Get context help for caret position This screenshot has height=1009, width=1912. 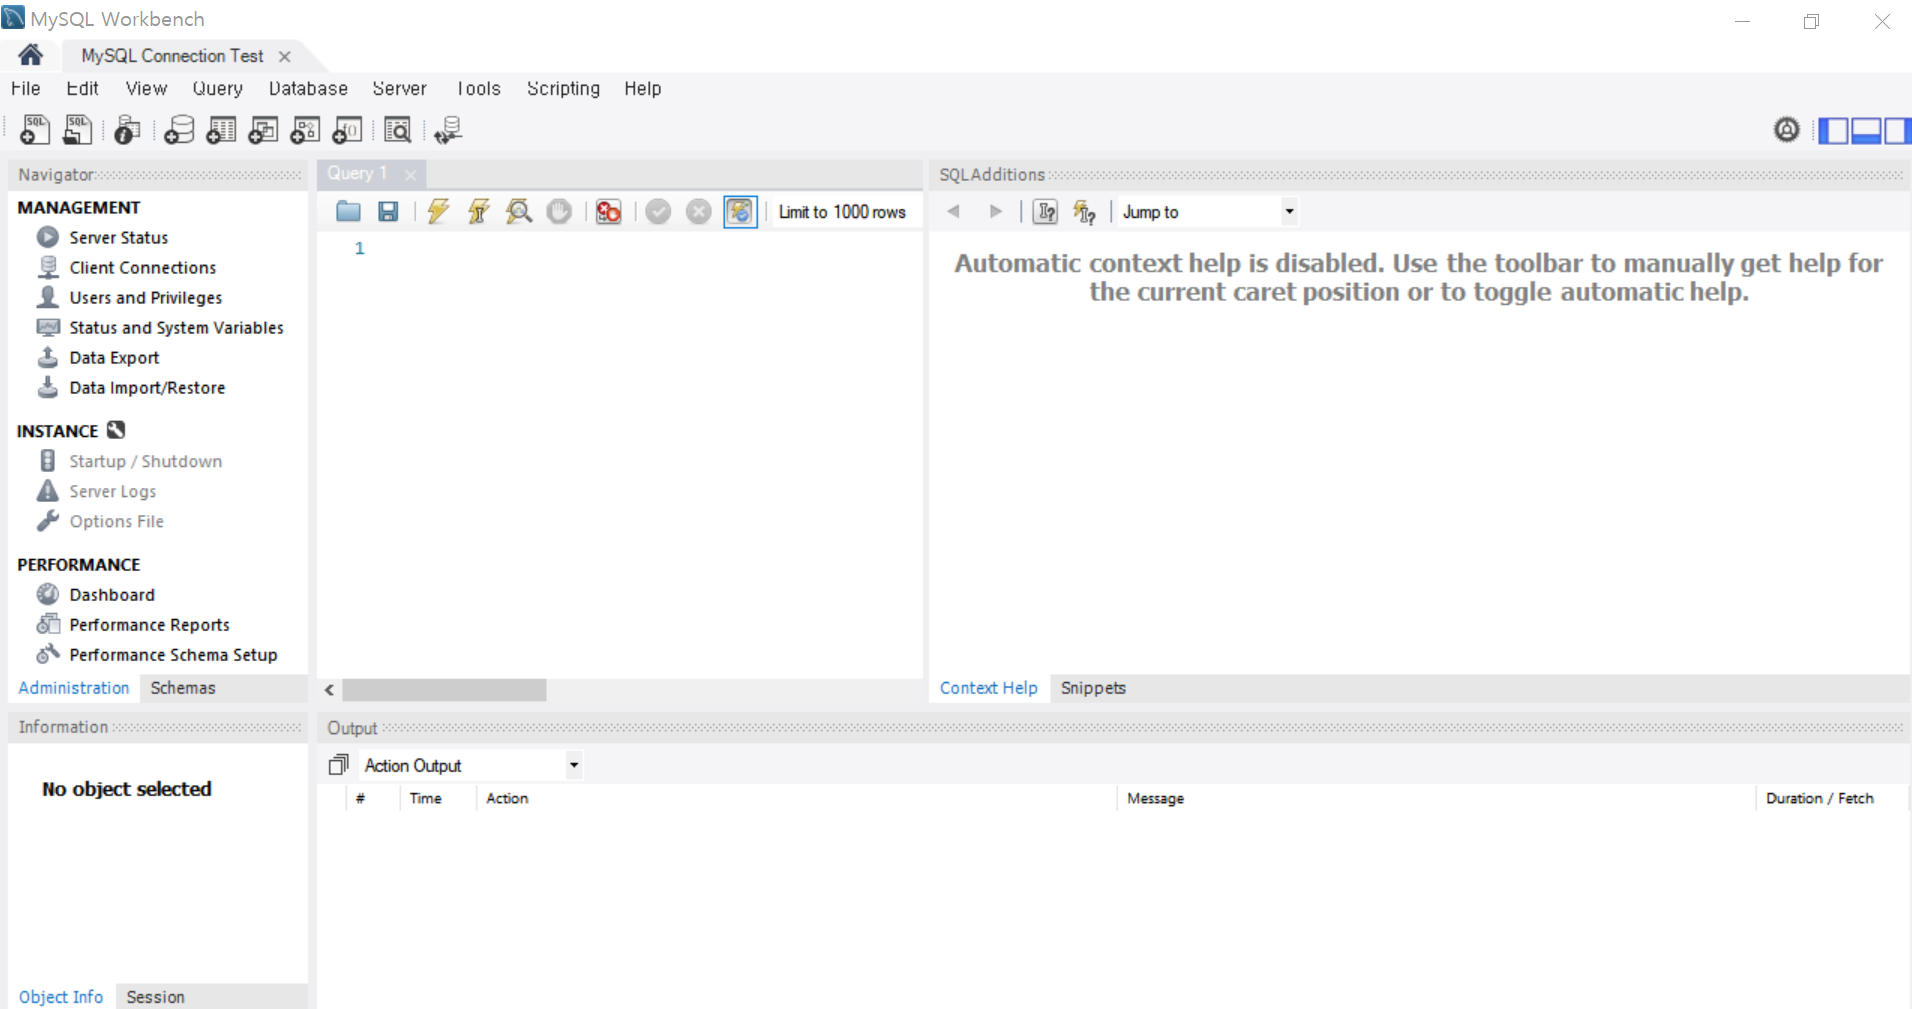point(1045,211)
